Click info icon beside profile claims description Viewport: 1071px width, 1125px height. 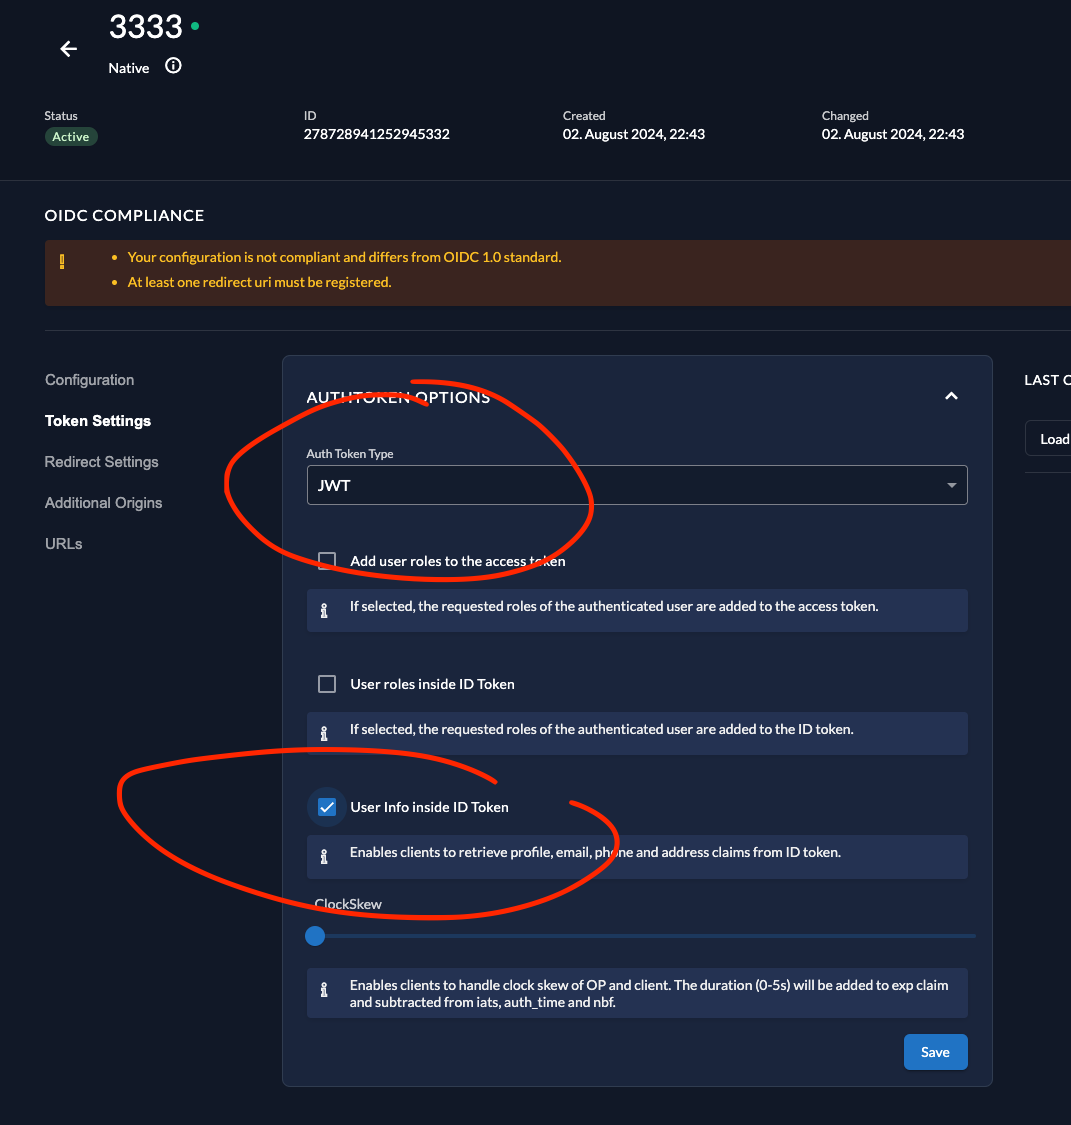pos(324,857)
